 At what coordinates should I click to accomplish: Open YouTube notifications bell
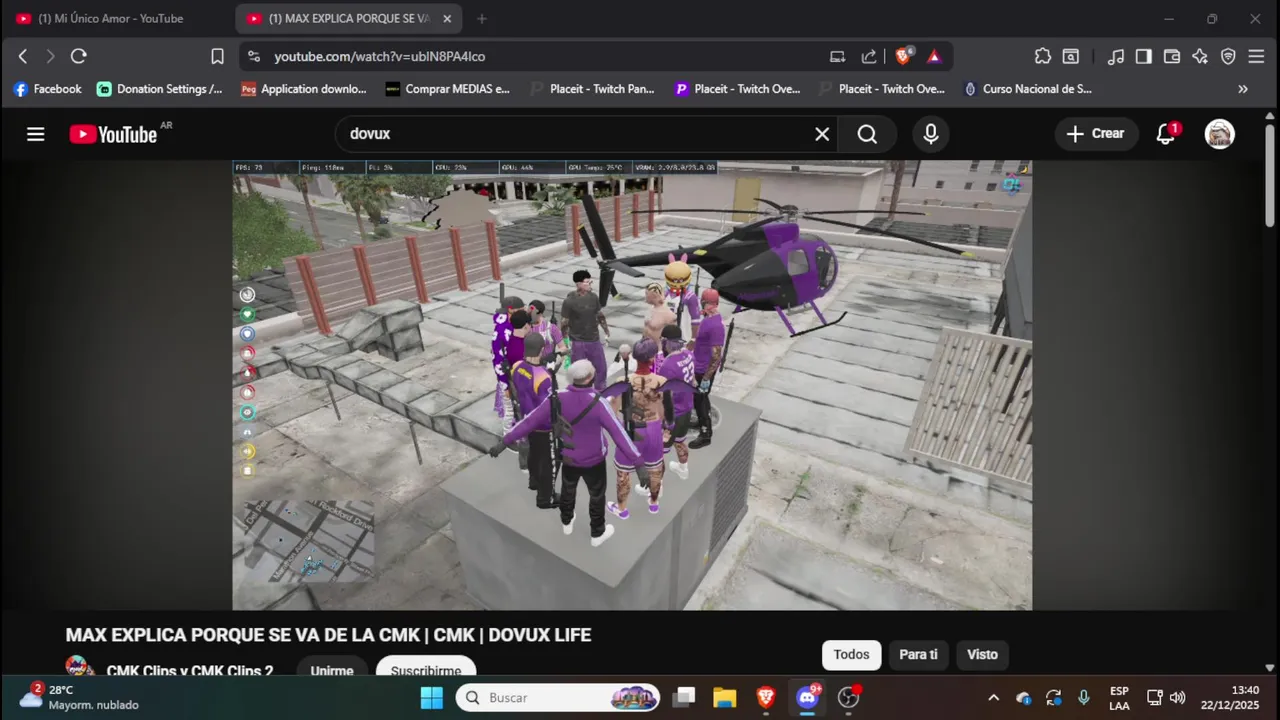pos(1166,134)
